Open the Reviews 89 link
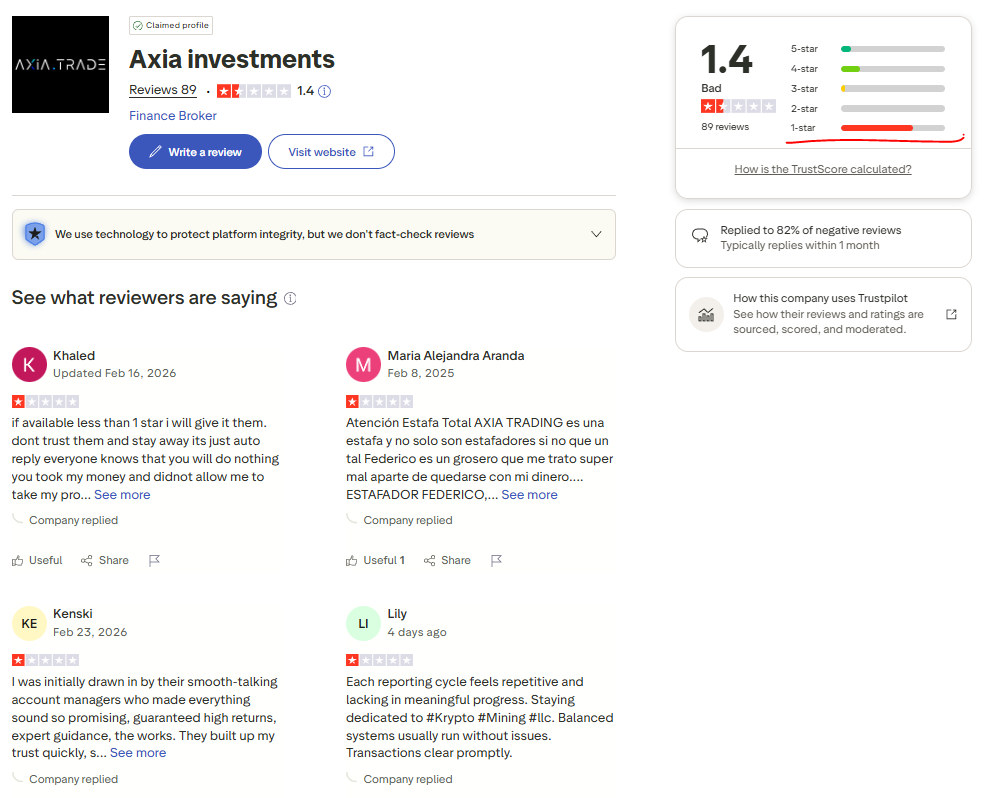 163,90
